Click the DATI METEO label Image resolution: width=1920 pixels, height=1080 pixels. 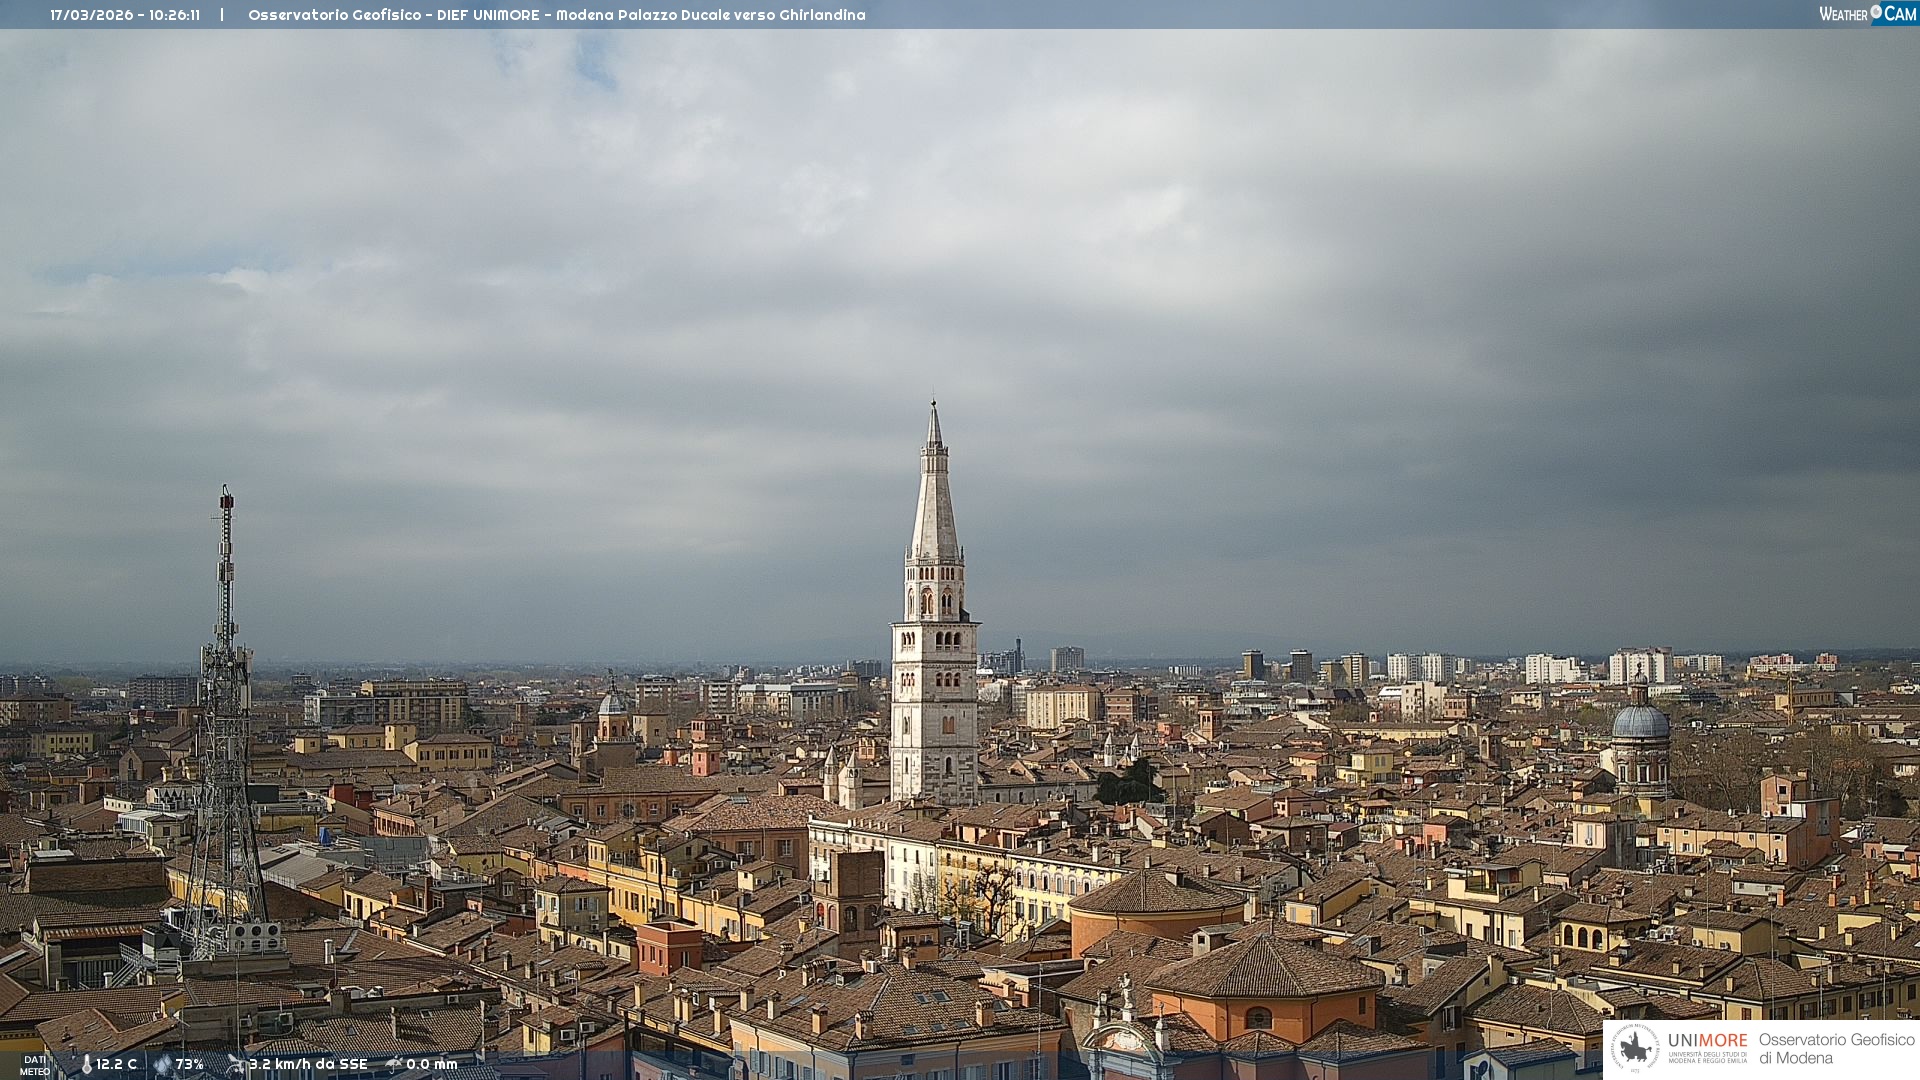tap(35, 1066)
